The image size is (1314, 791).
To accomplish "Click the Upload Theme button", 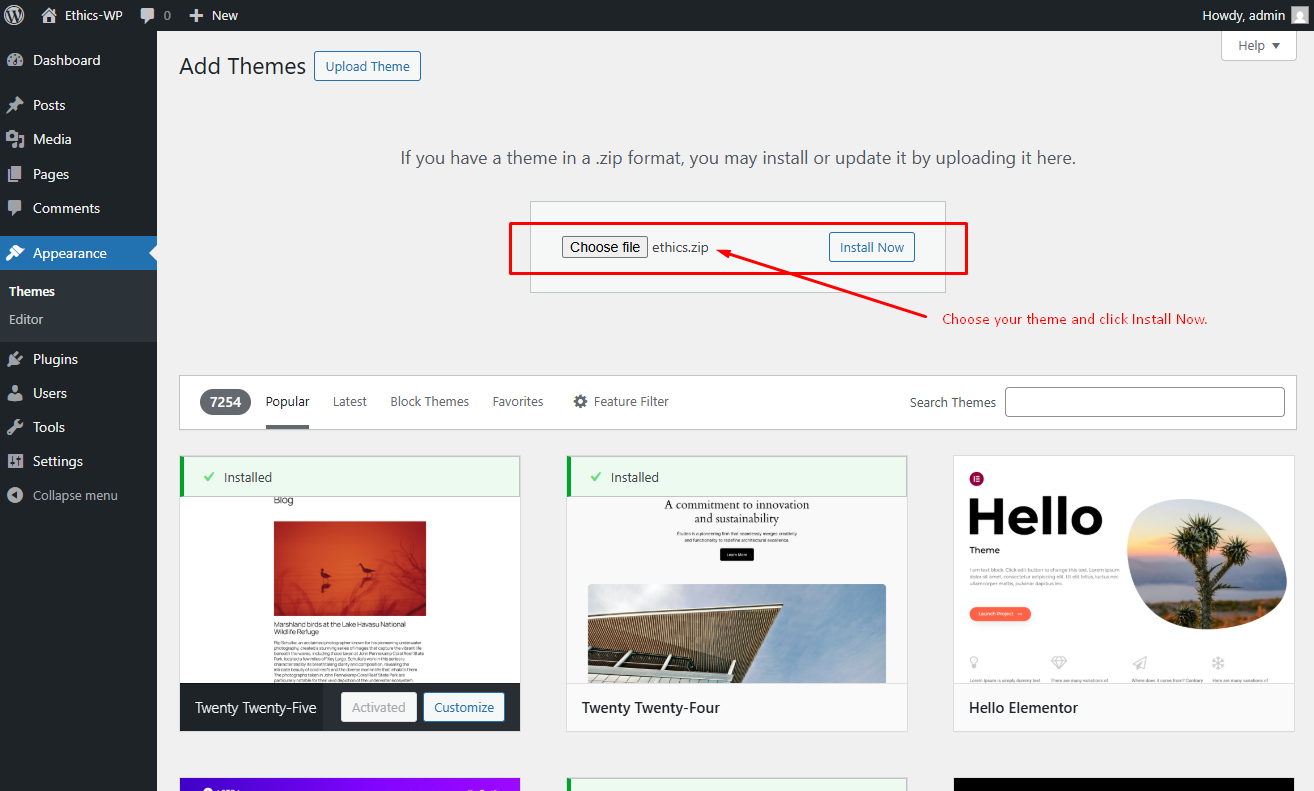I will tap(368, 66).
